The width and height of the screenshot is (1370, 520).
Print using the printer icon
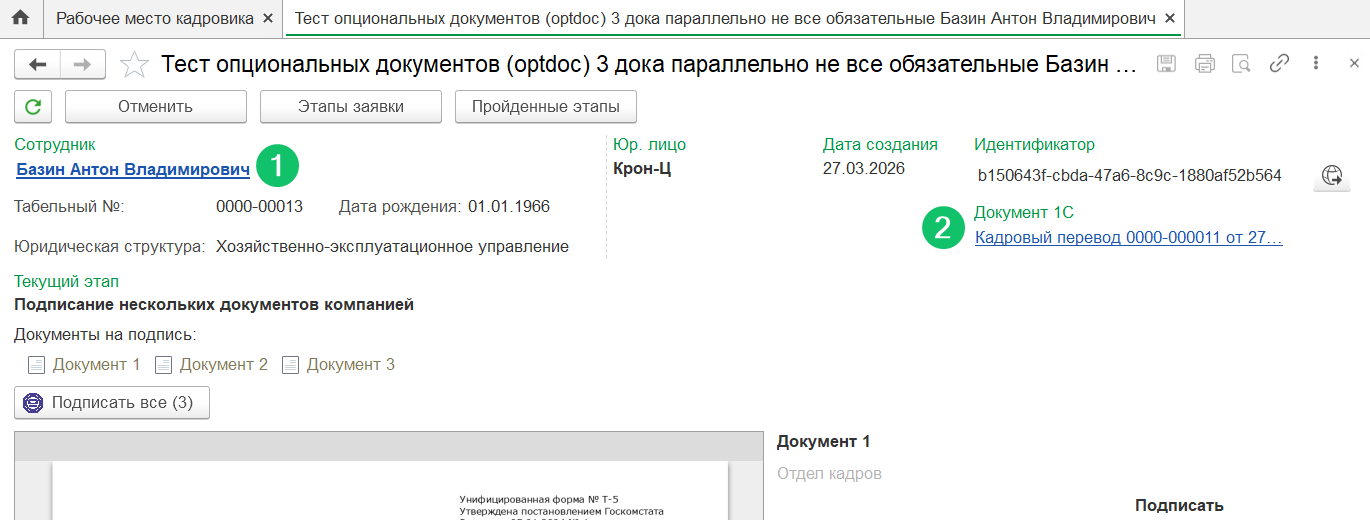1204,64
